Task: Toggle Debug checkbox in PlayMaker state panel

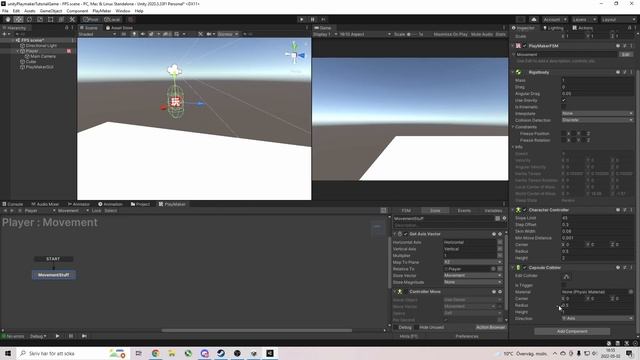Action: pyautogui.click(x=396, y=327)
